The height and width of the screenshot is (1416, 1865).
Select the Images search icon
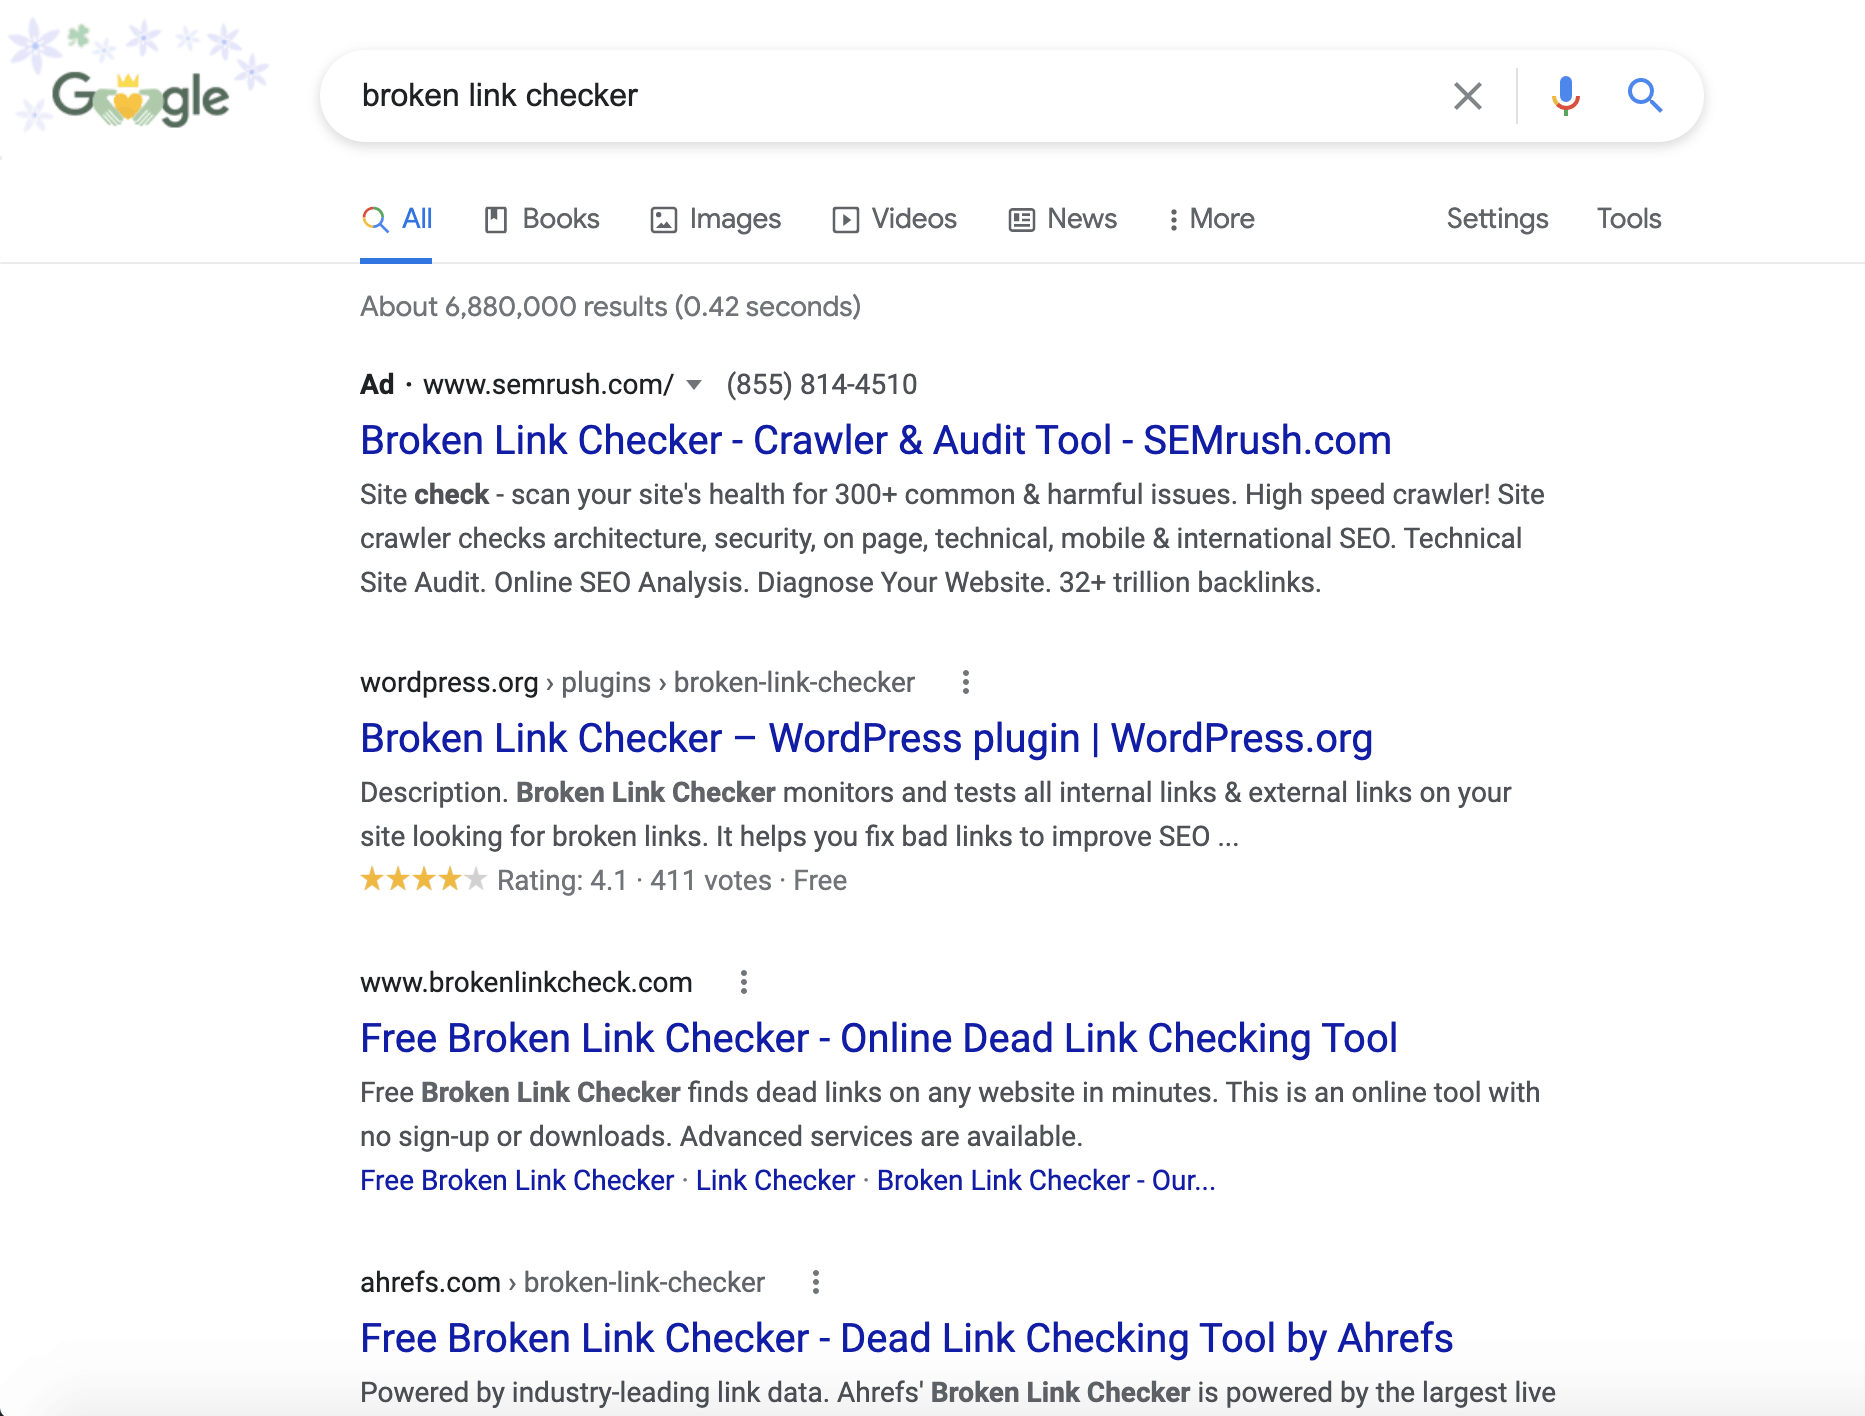(x=663, y=218)
